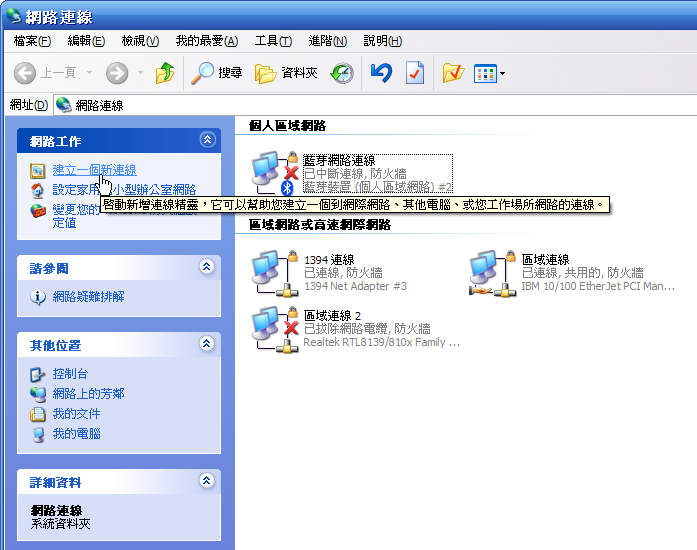Open the 網路上的芳鄰 link

coord(88,394)
